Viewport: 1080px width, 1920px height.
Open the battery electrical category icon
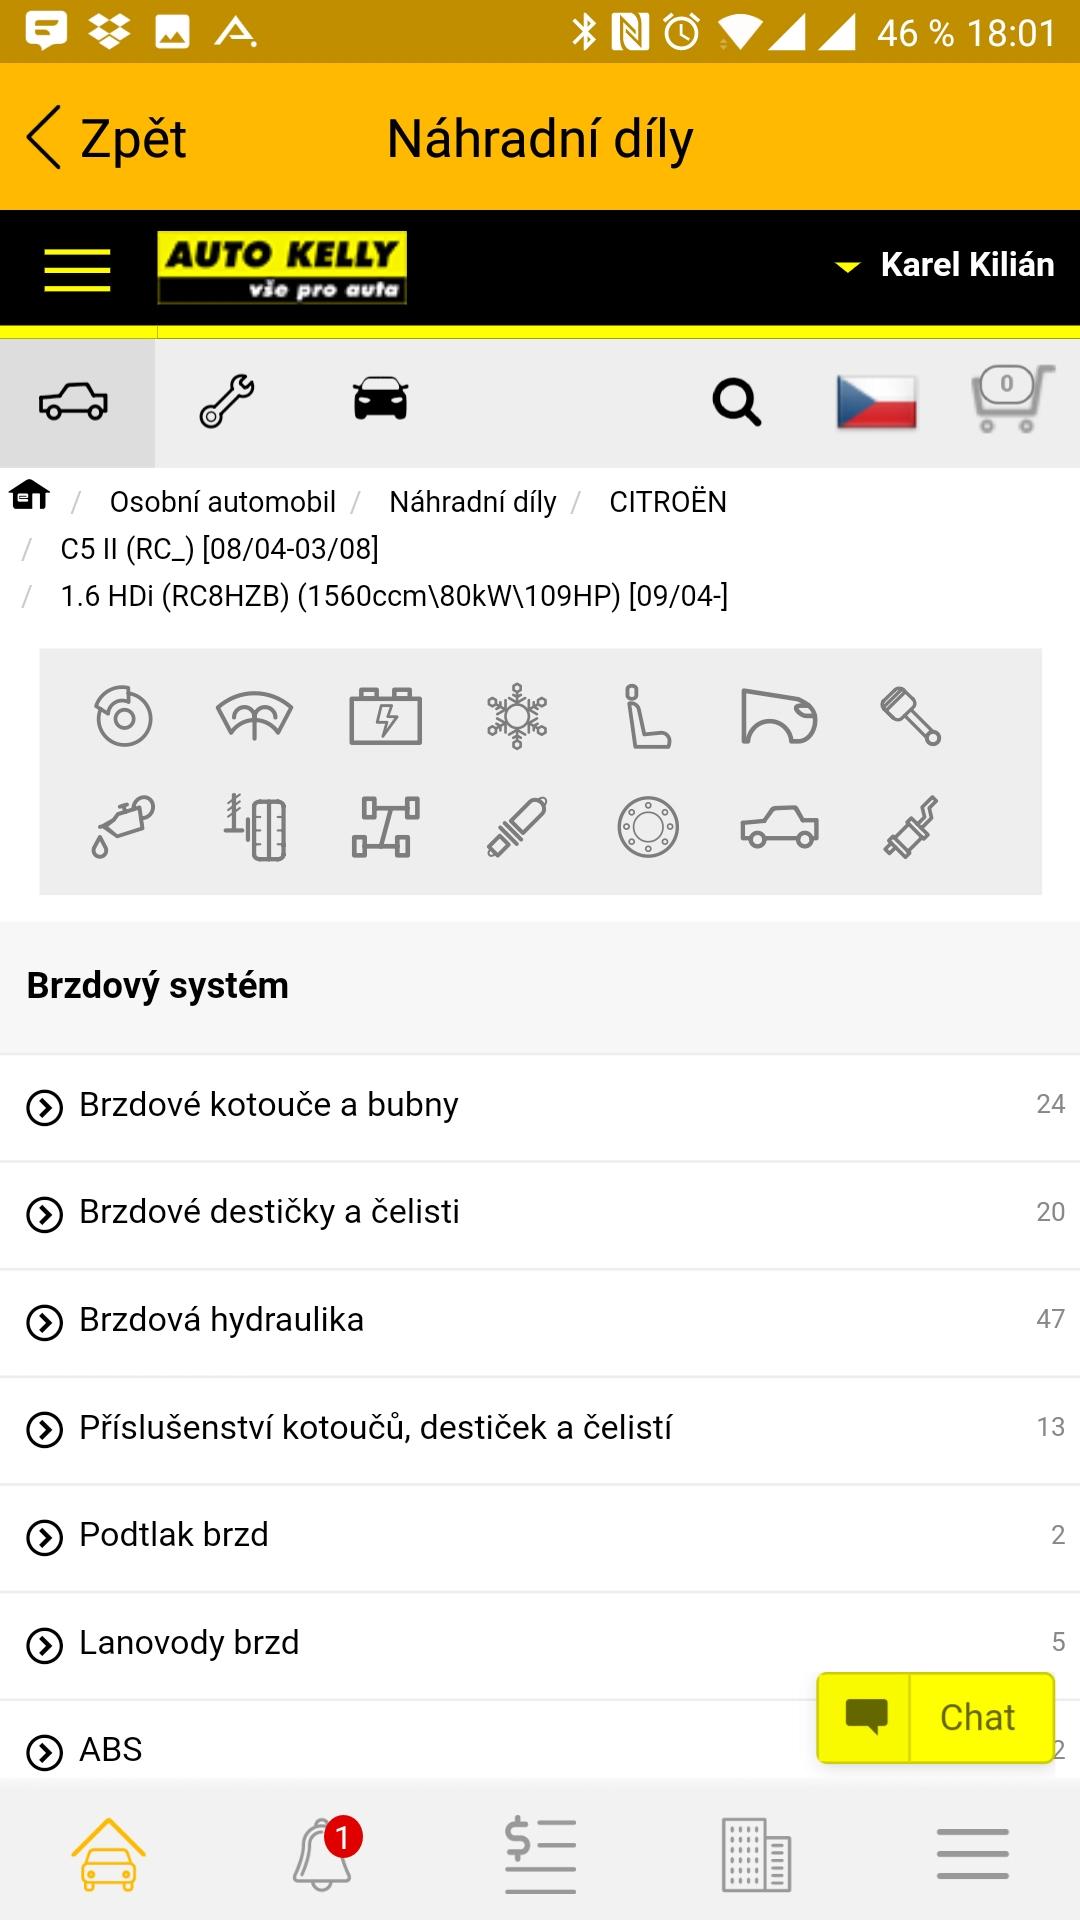click(x=386, y=716)
